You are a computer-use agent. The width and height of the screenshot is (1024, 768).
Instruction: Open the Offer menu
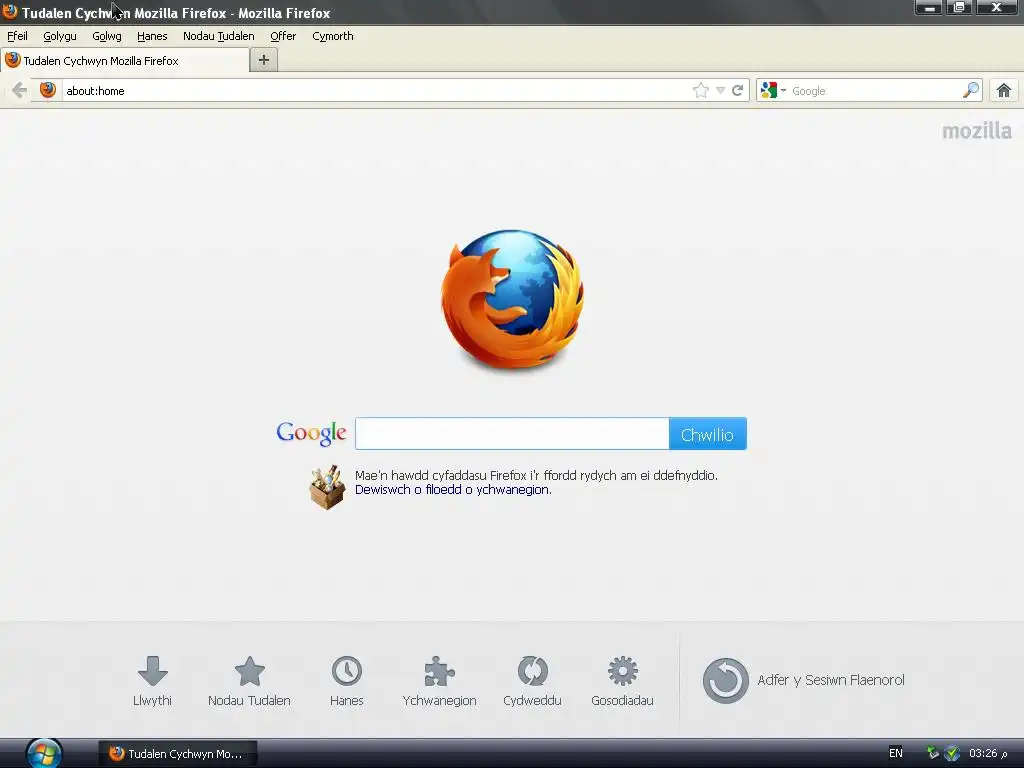283,36
